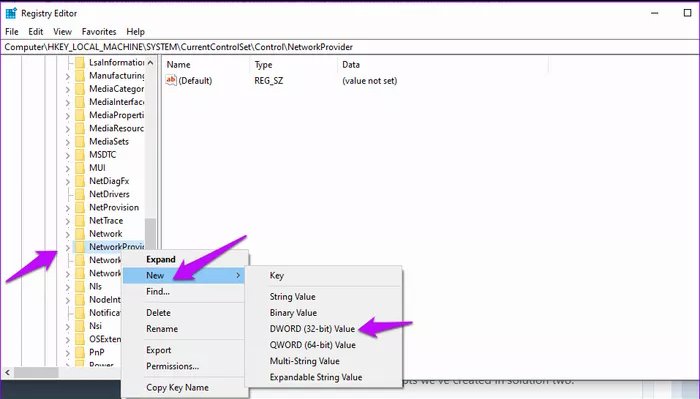Choose Permissions... in the context menu
The image size is (700, 399).
[184, 366]
